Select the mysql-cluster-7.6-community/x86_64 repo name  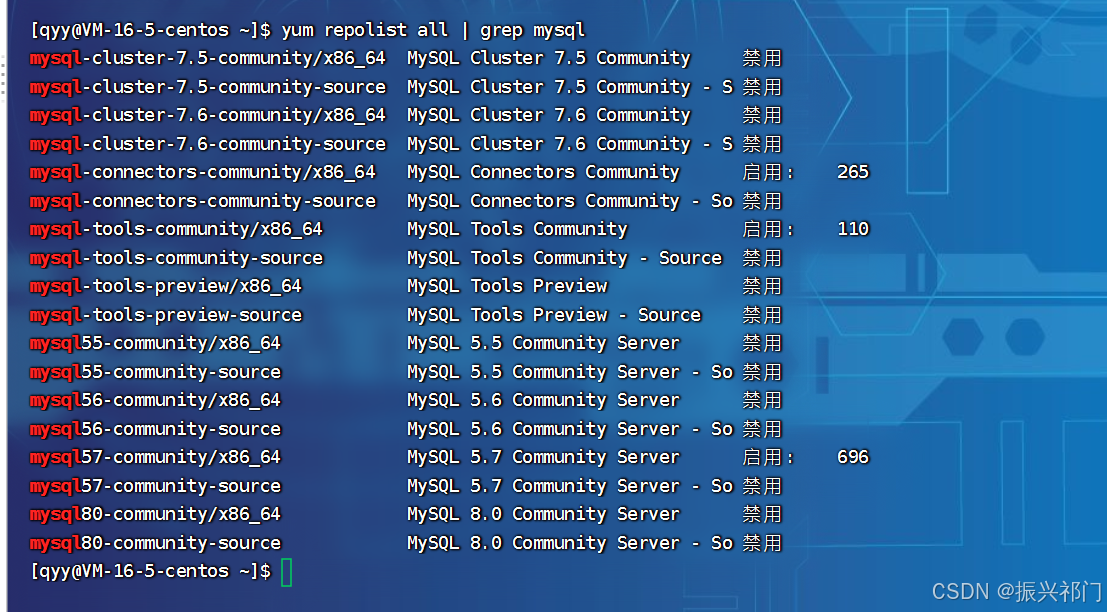click(x=208, y=115)
